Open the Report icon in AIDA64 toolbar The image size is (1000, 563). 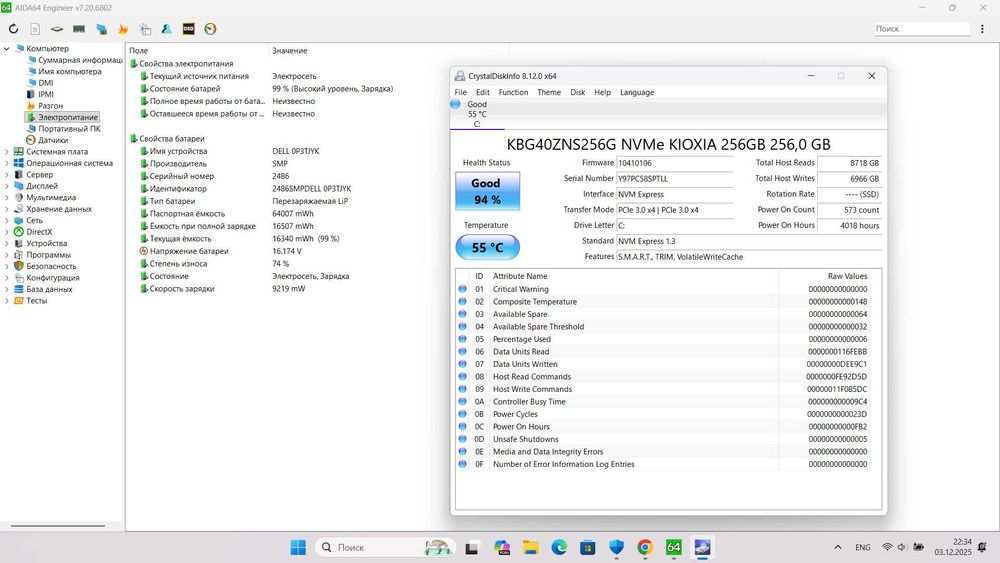pos(35,29)
